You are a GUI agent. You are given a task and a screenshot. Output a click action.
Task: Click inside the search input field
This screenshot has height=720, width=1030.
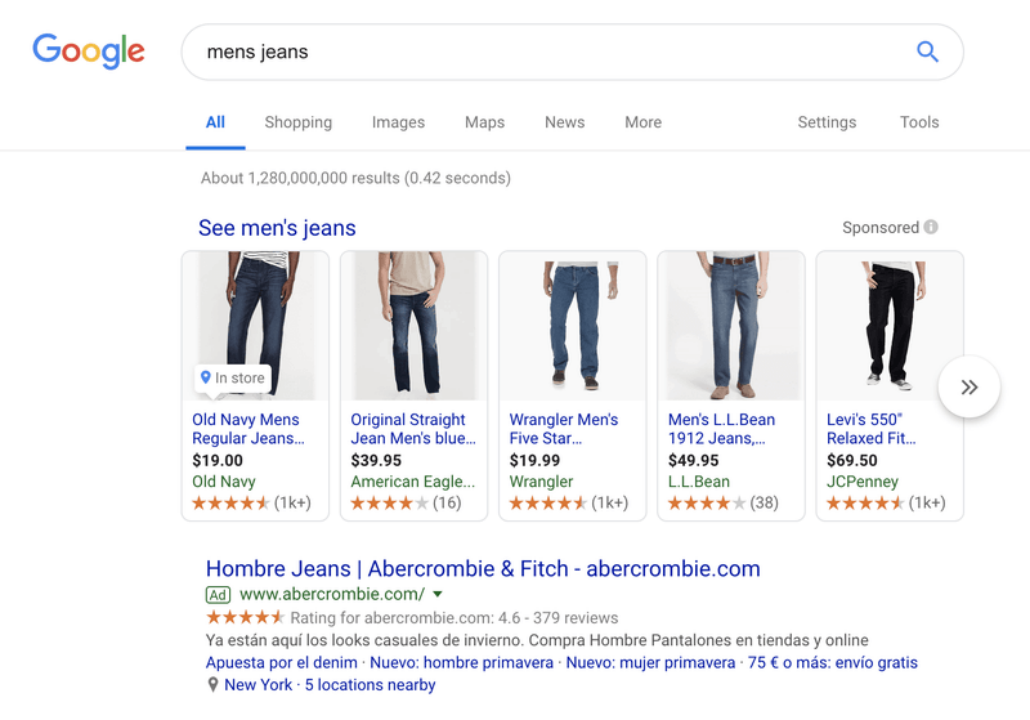[x=450, y=52]
